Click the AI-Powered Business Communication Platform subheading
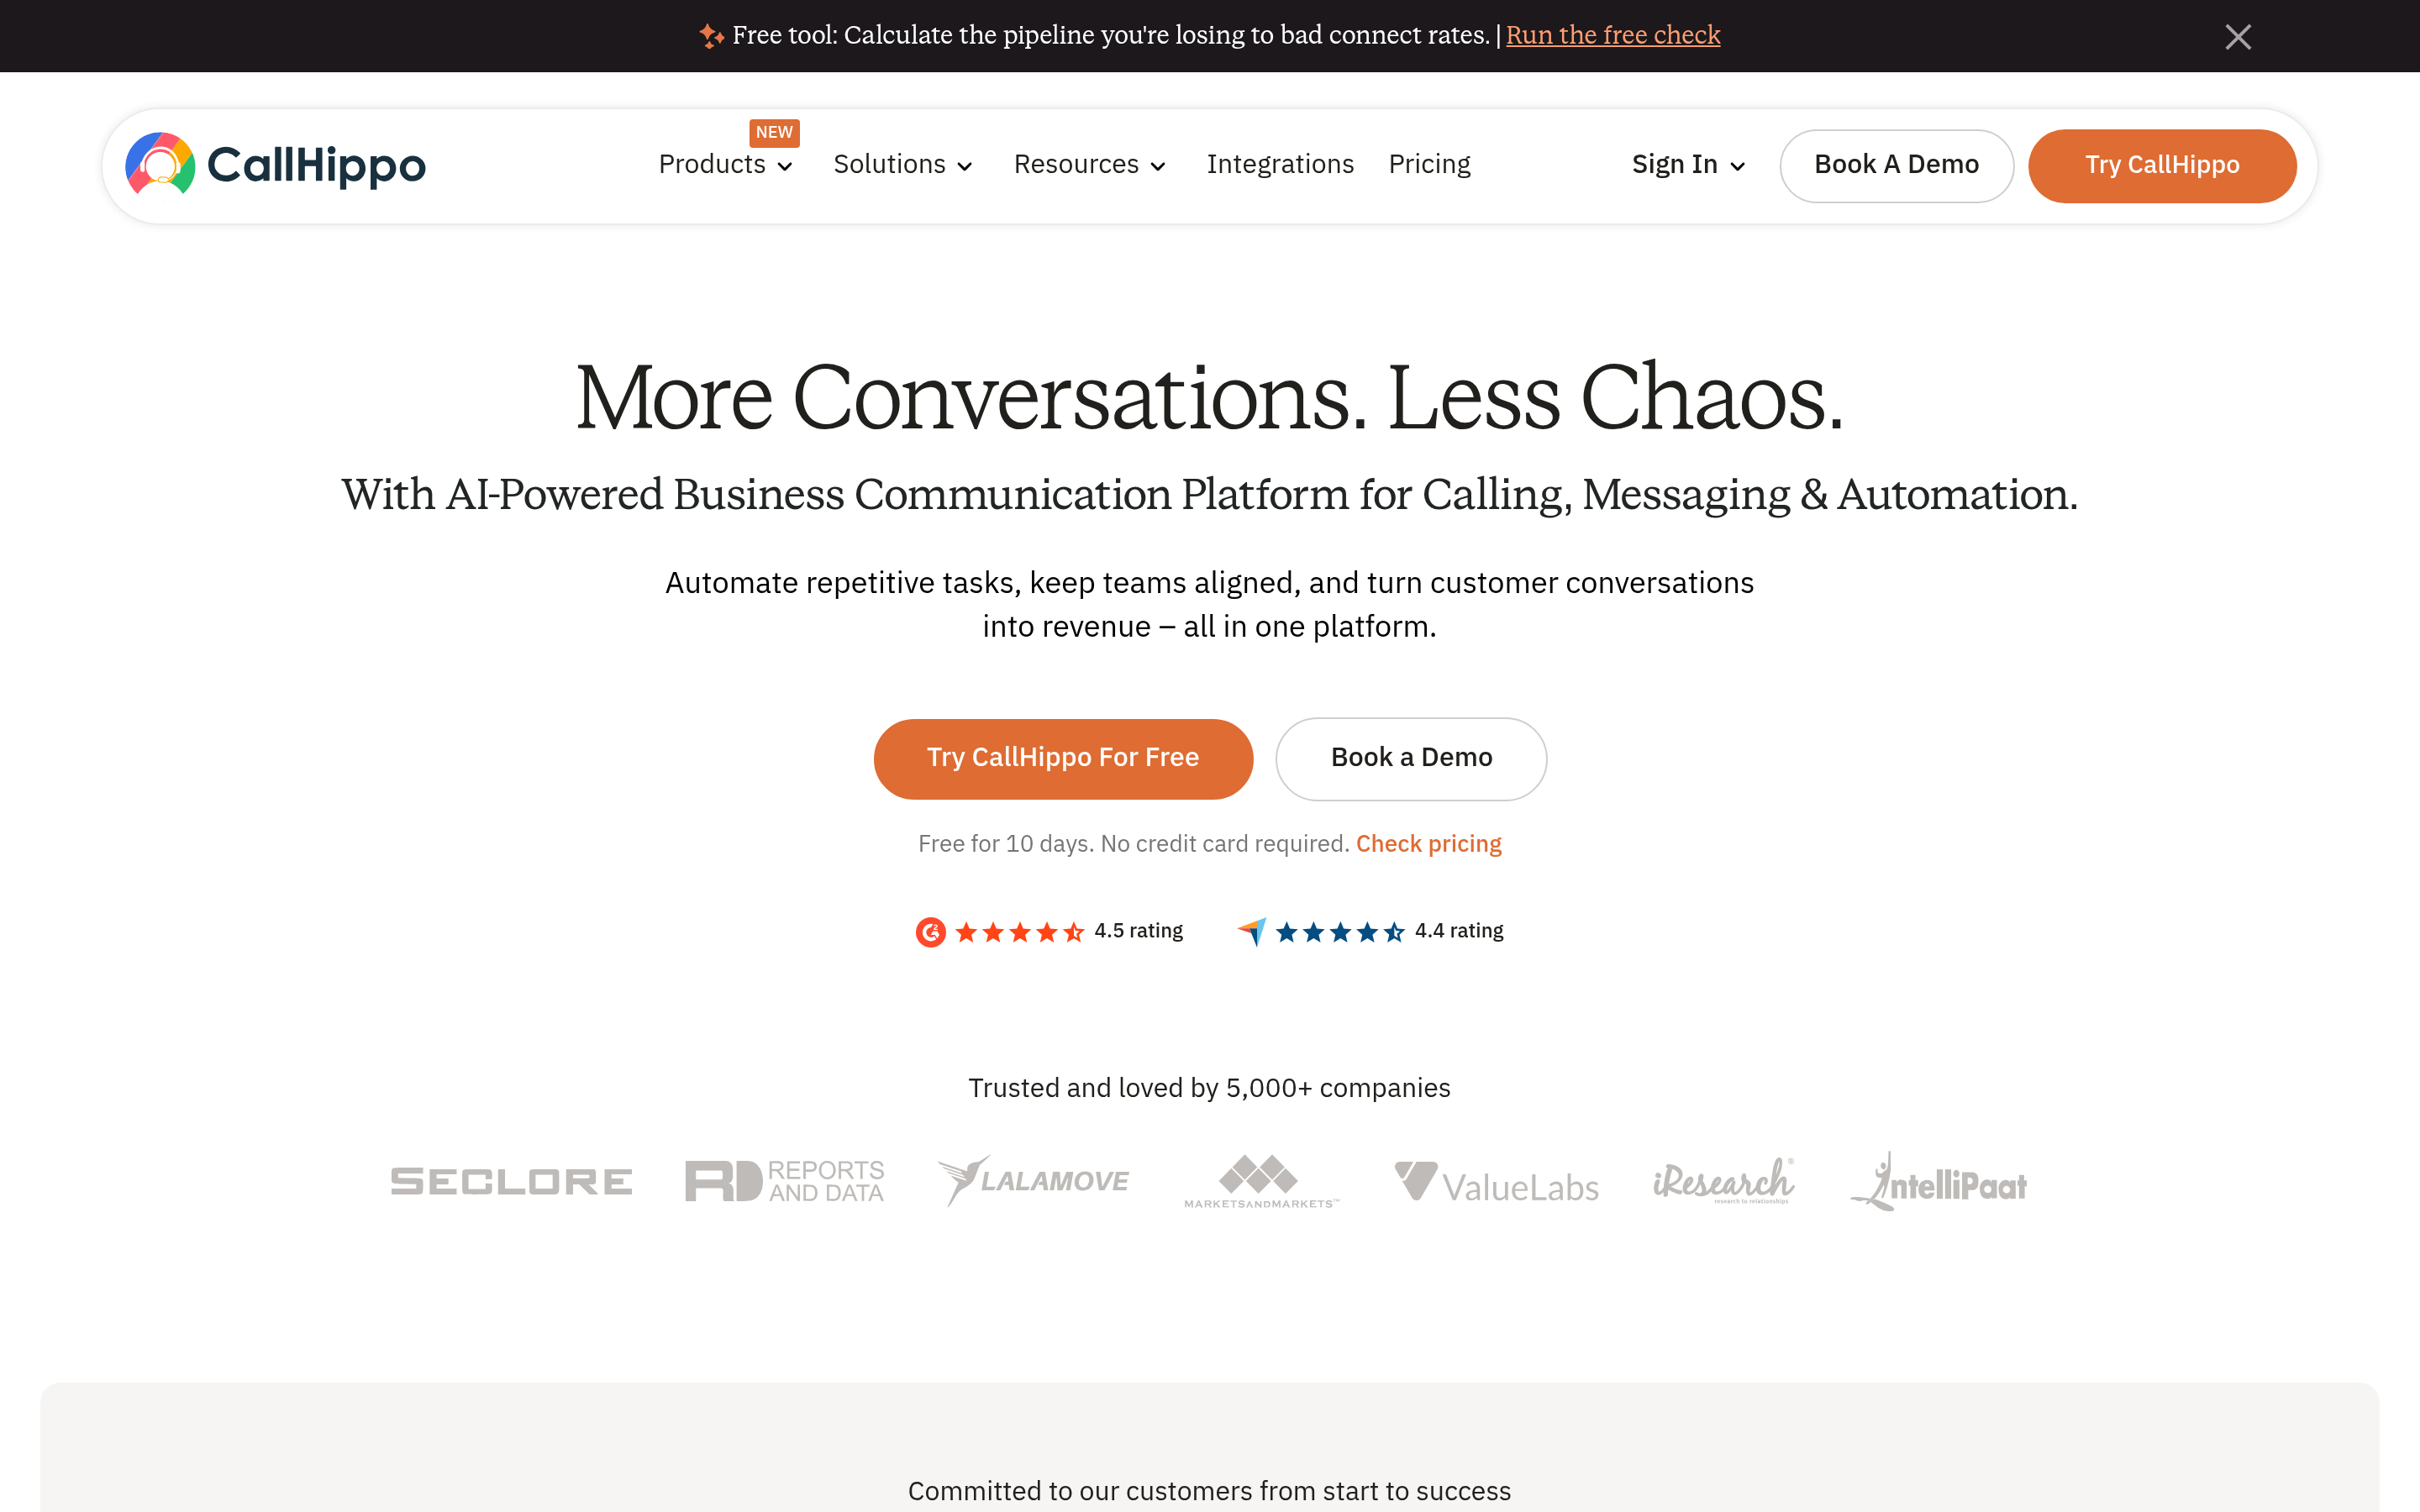The height and width of the screenshot is (1512, 2420). coord(1209,495)
